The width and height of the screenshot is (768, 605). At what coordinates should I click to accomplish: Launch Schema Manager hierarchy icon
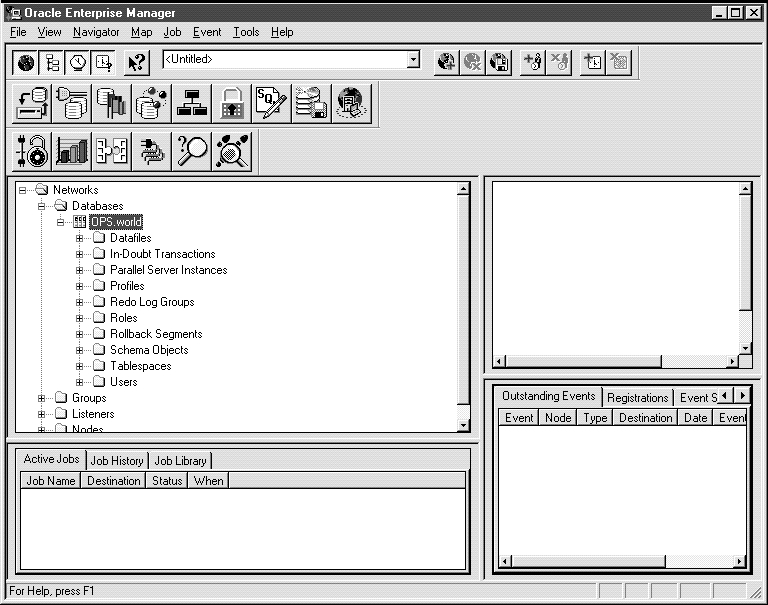(x=192, y=103)
